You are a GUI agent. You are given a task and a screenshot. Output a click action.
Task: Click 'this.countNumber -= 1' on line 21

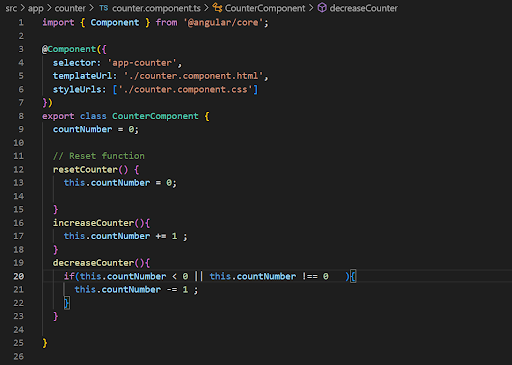coord(131,290)
